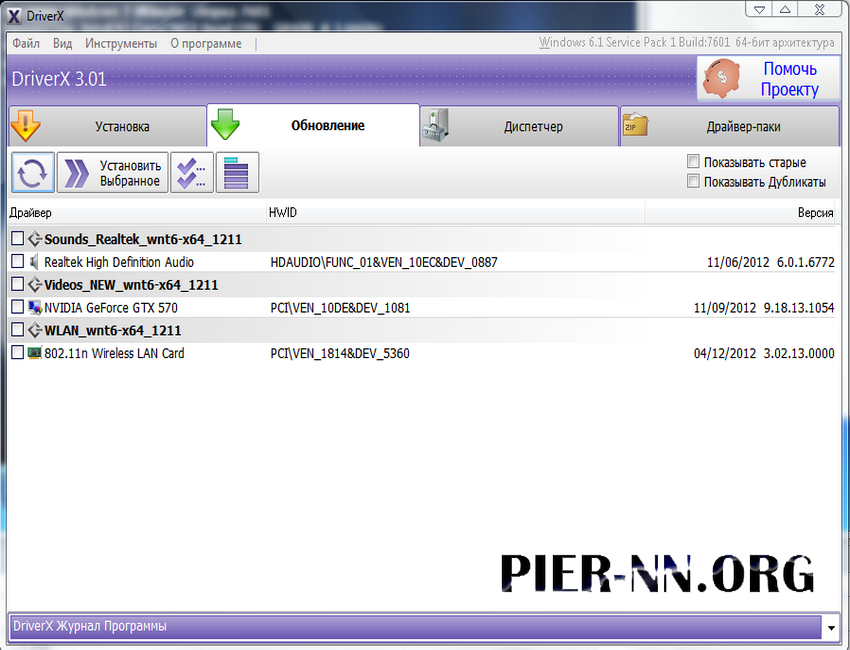Click version 3.02.13.0000 dated 04/12/2012

click(x=764, y=353)
